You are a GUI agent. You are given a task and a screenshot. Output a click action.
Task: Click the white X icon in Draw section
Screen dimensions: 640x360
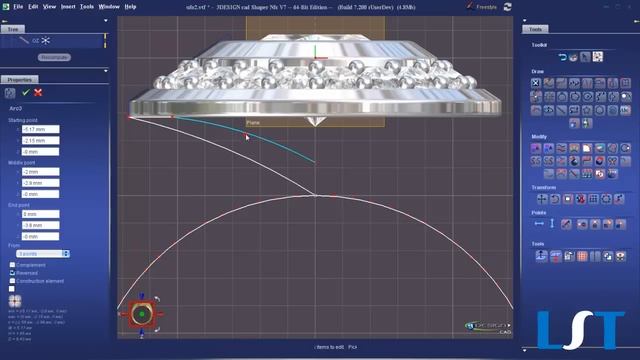pos(536,83)
